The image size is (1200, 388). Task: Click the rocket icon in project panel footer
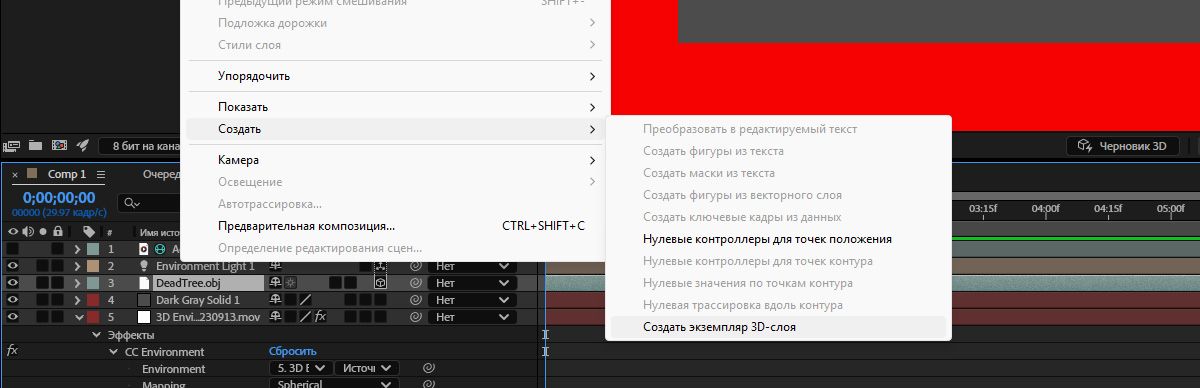click(x=84, y=145)
